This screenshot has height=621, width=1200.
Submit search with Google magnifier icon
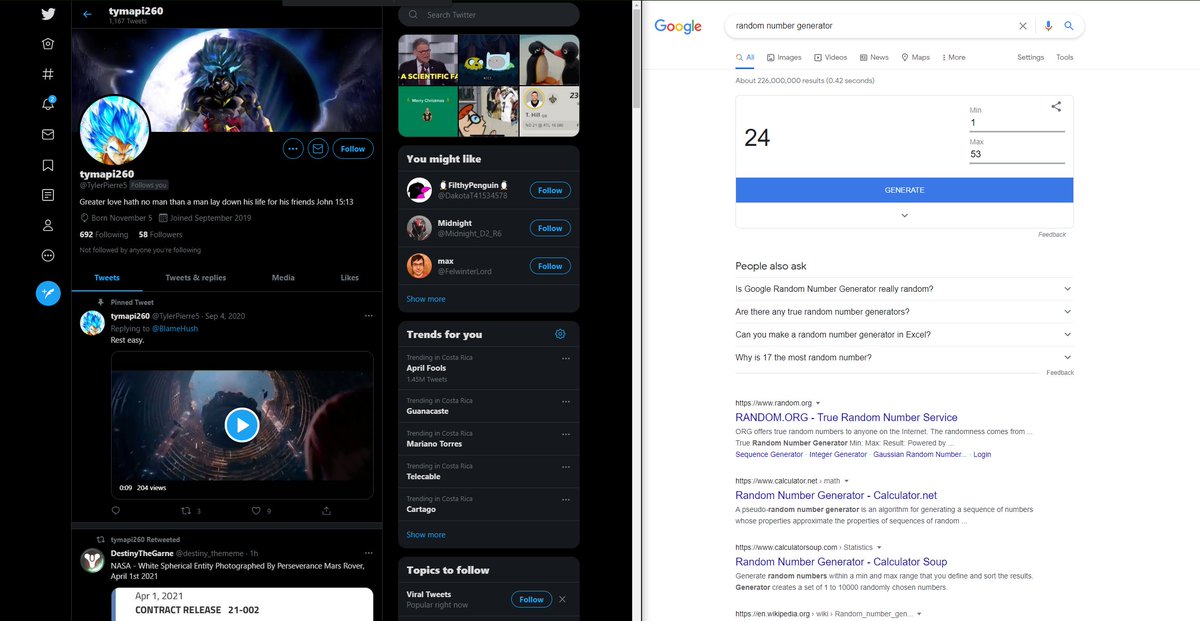[x=1069, y=26]
